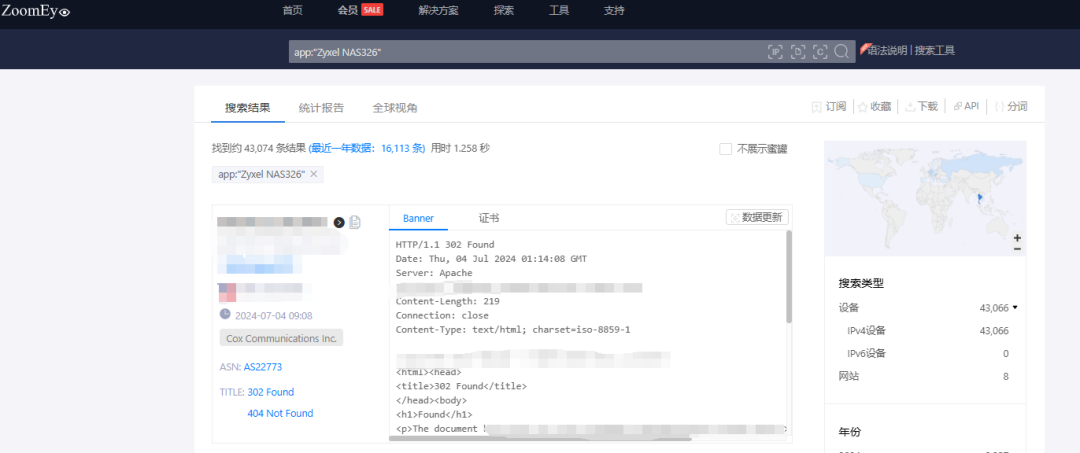Click the 订阅 subscribe bookmark icon
This screenshot has width=1080, height=453.
point(817,107)
